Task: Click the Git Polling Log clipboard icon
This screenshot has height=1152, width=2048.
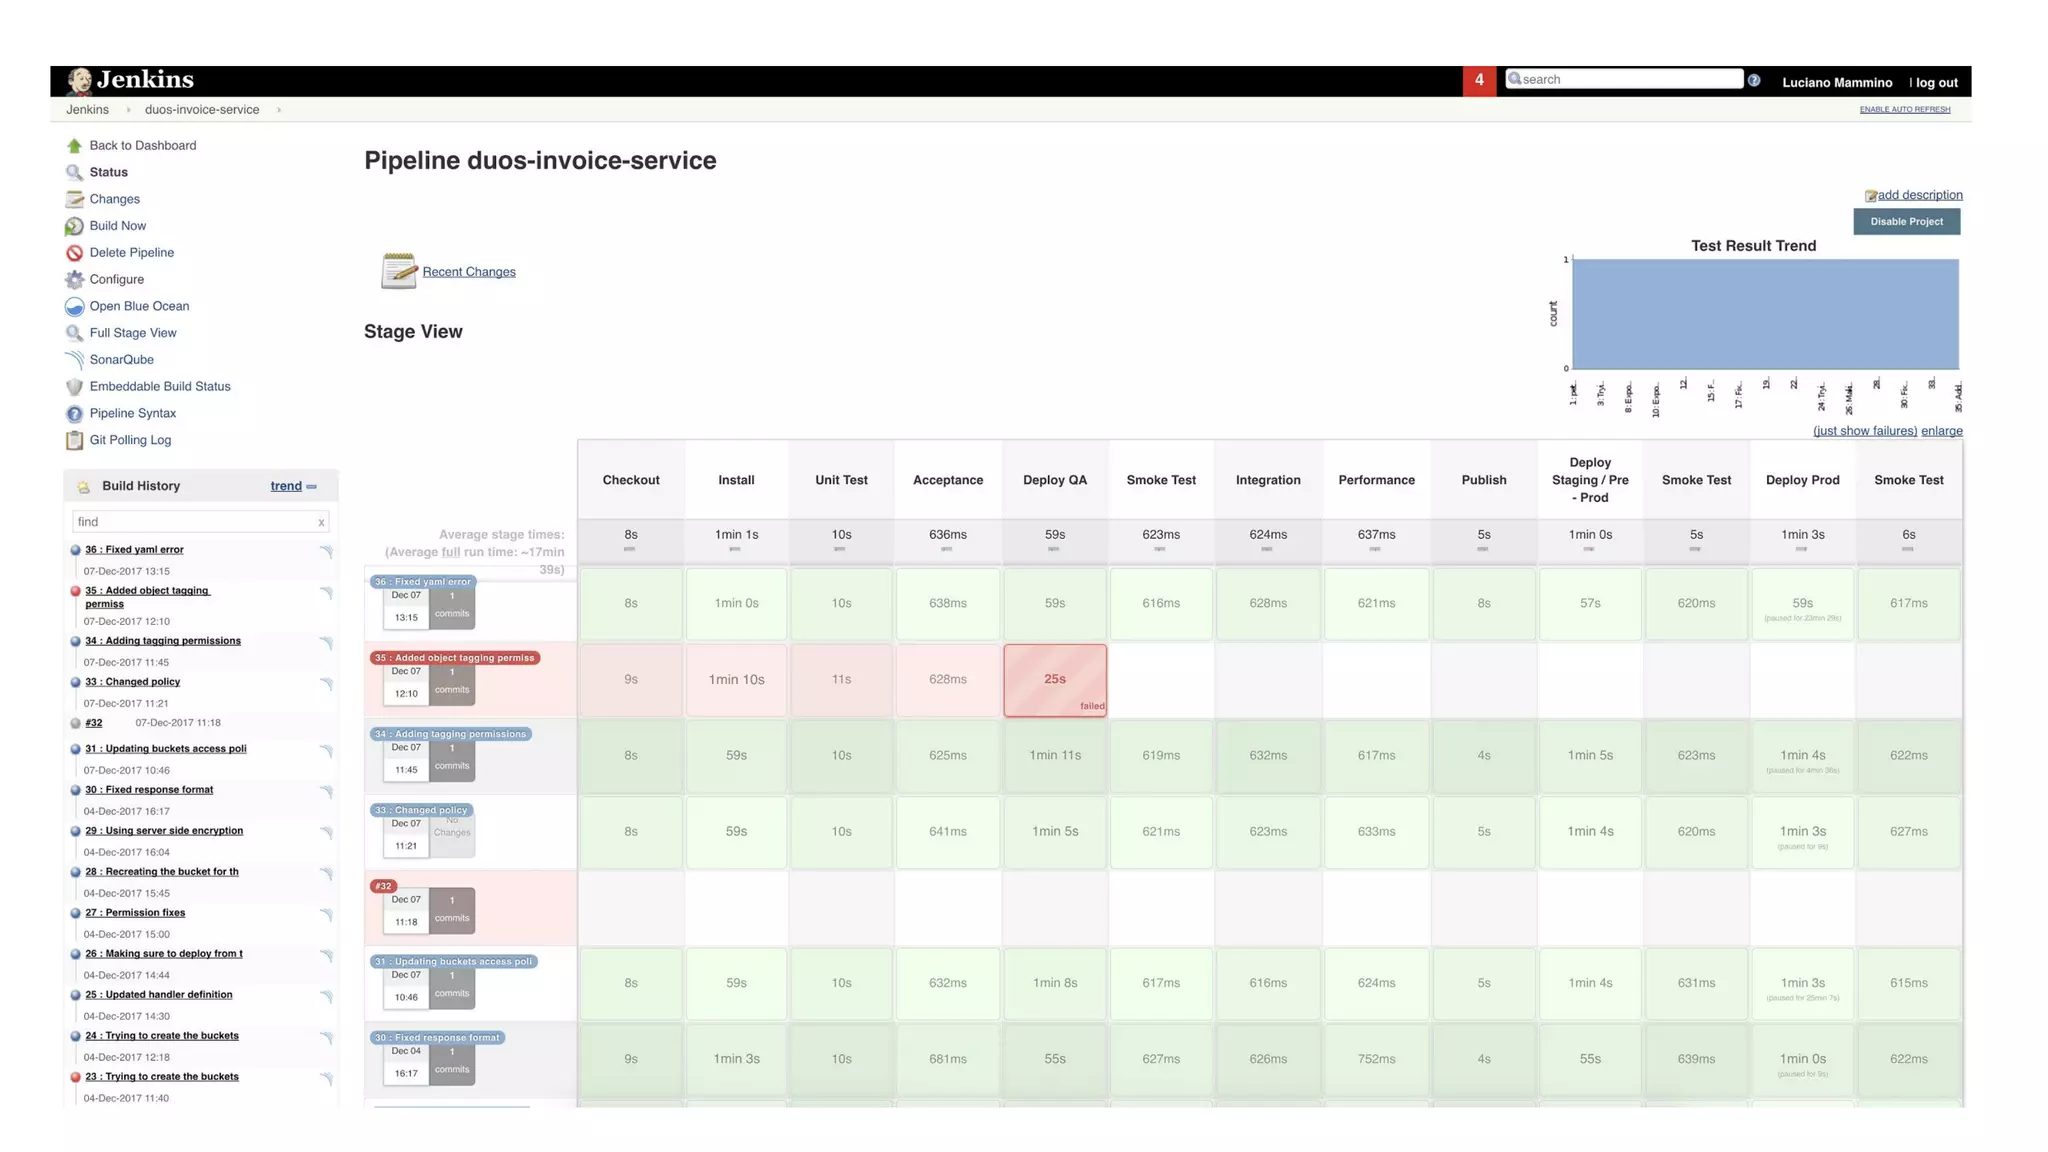Action: coord(74,440)
